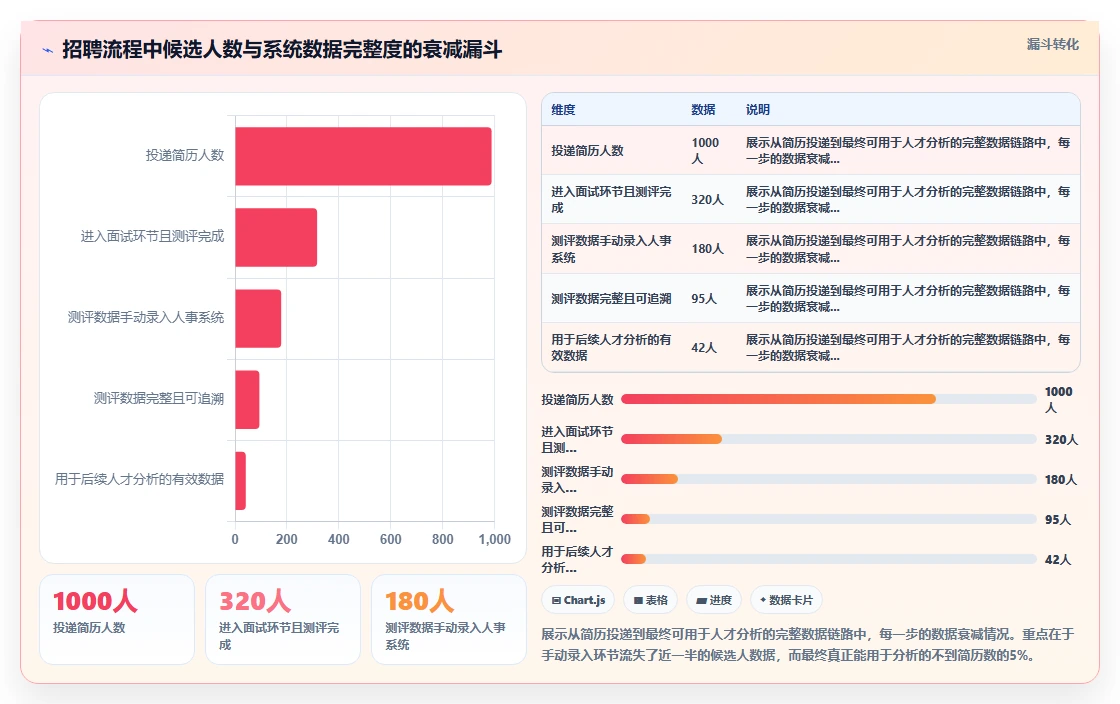Click the 测评数据完整且可追溯 chart bar
Viewport: 1120px width, 704px height.
(x=247, y=399)
